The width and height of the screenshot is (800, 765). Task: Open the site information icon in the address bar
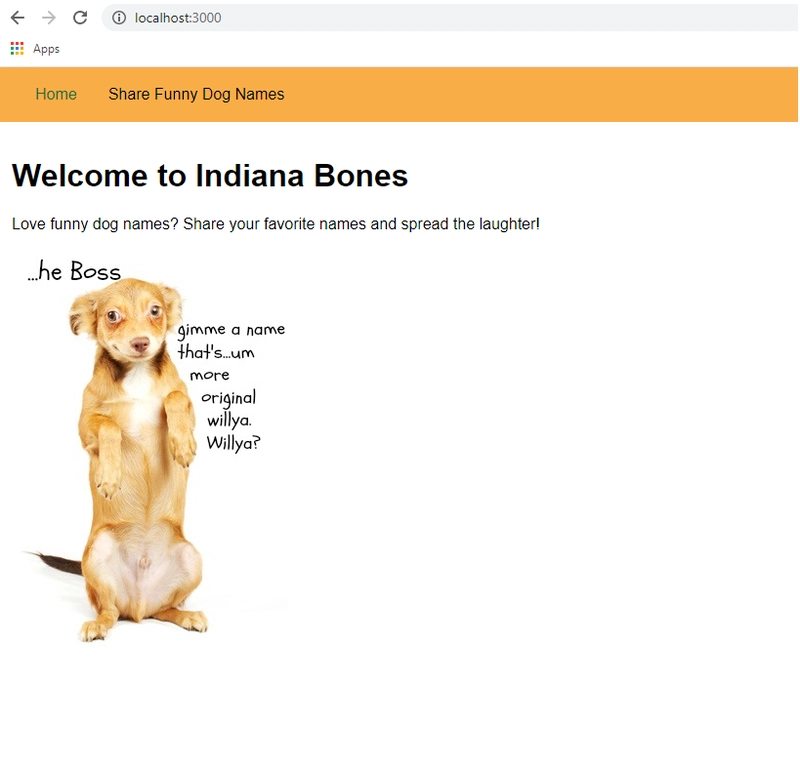119,18
